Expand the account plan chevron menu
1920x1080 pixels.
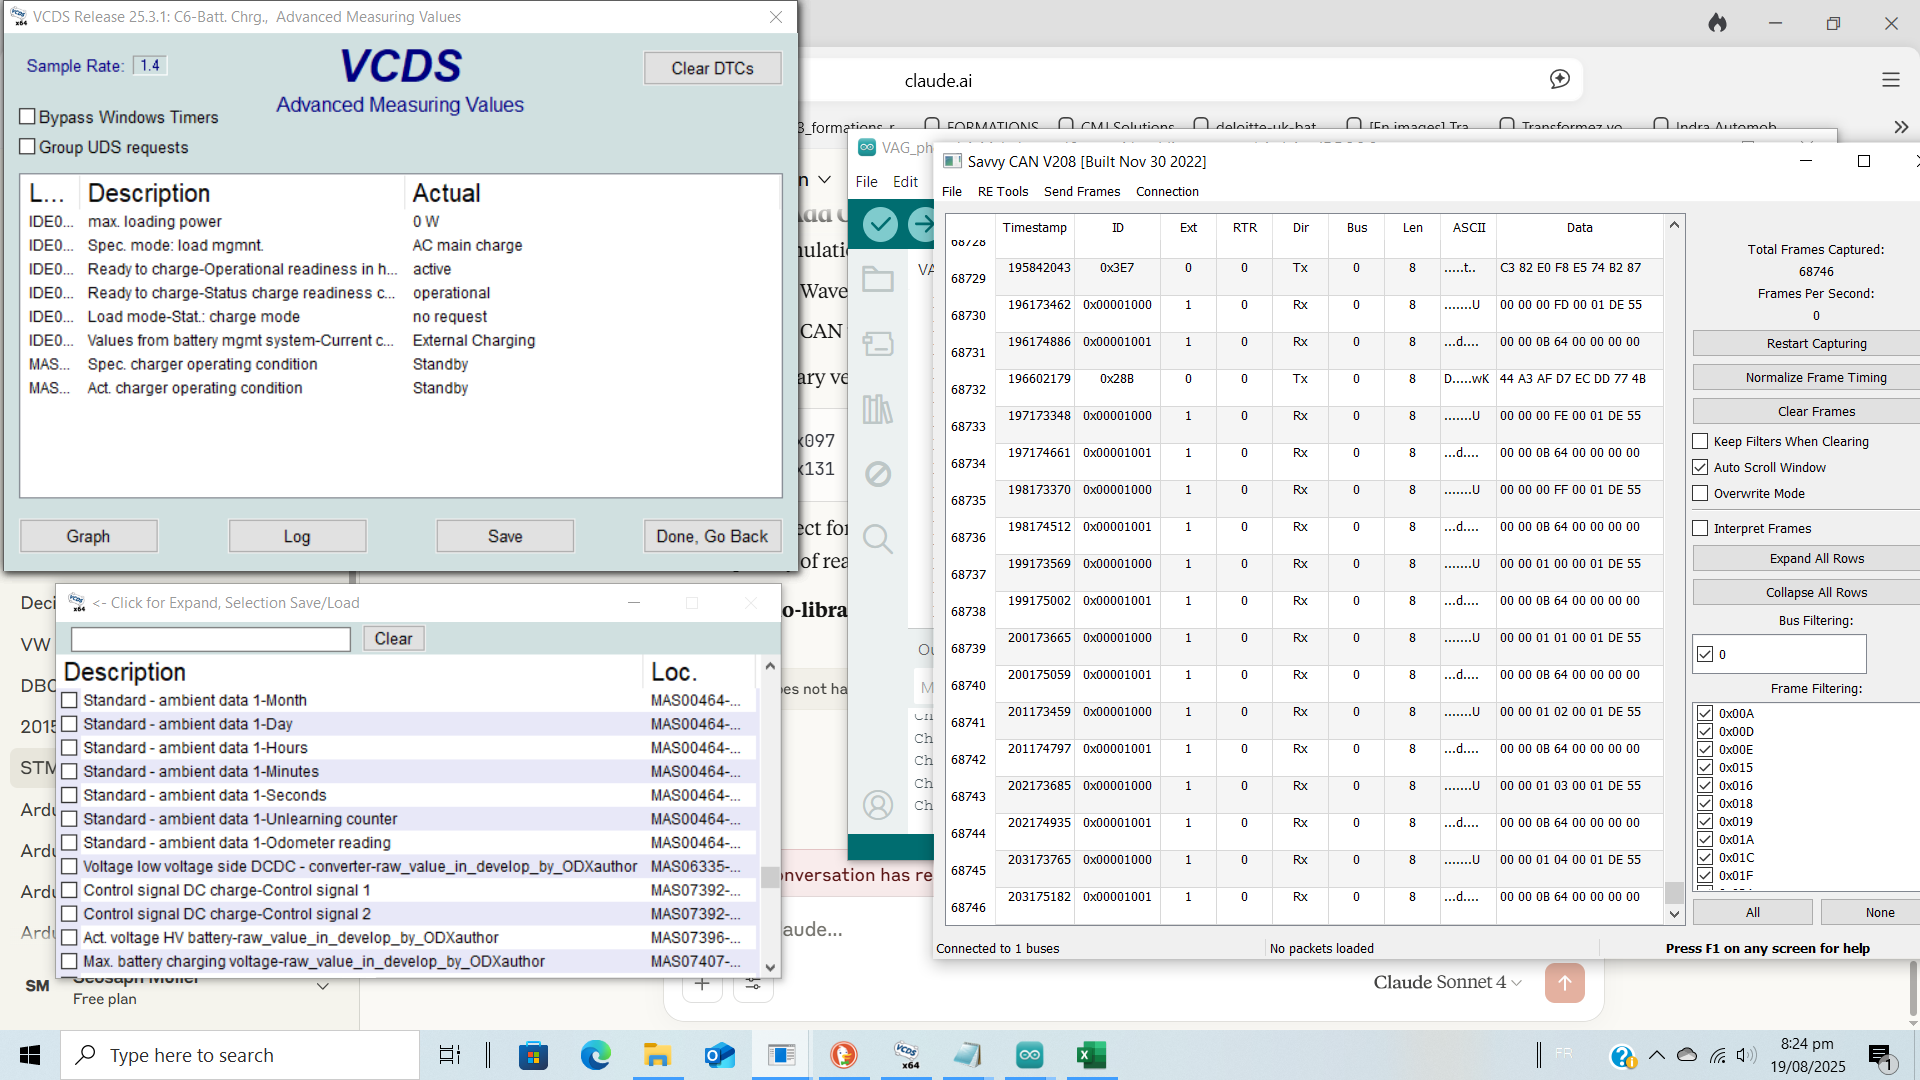[x=323, y=986]
